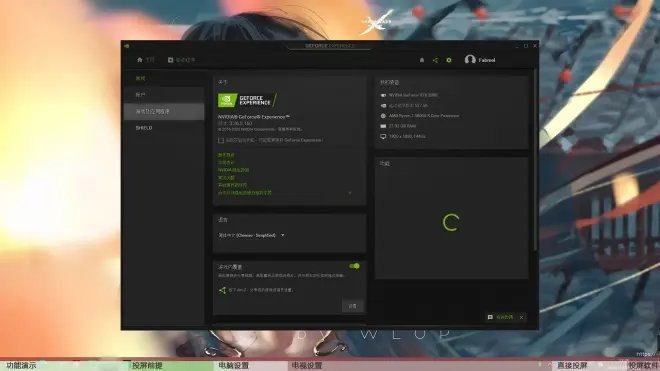Switch to the Drivers tab
The width and height of the screenshot is (660, 371).
point(181,60)
